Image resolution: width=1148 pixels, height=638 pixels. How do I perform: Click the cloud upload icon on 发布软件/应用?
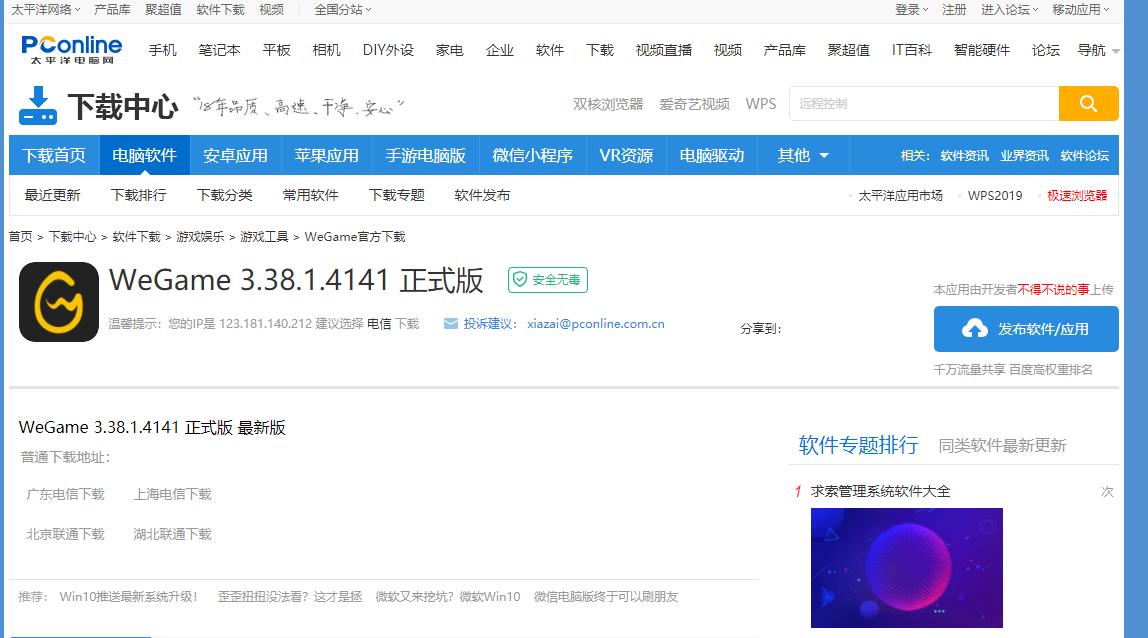[x=973, y=329]
